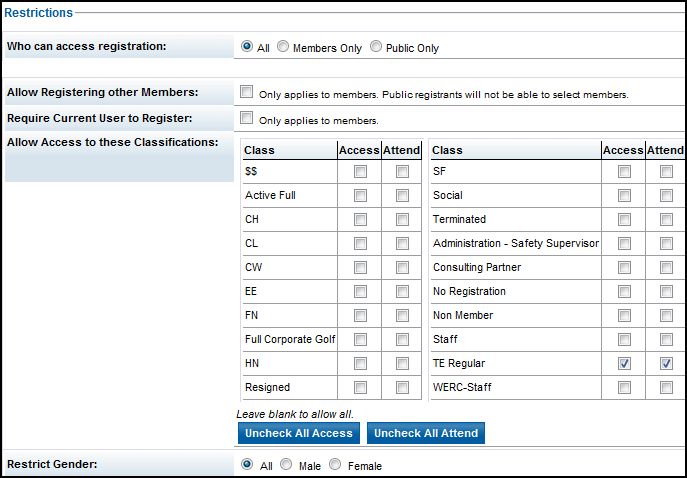Choose All for who can access registration
Image resolution: width=687 pixels, height=478 pixels.
[246, 47]
